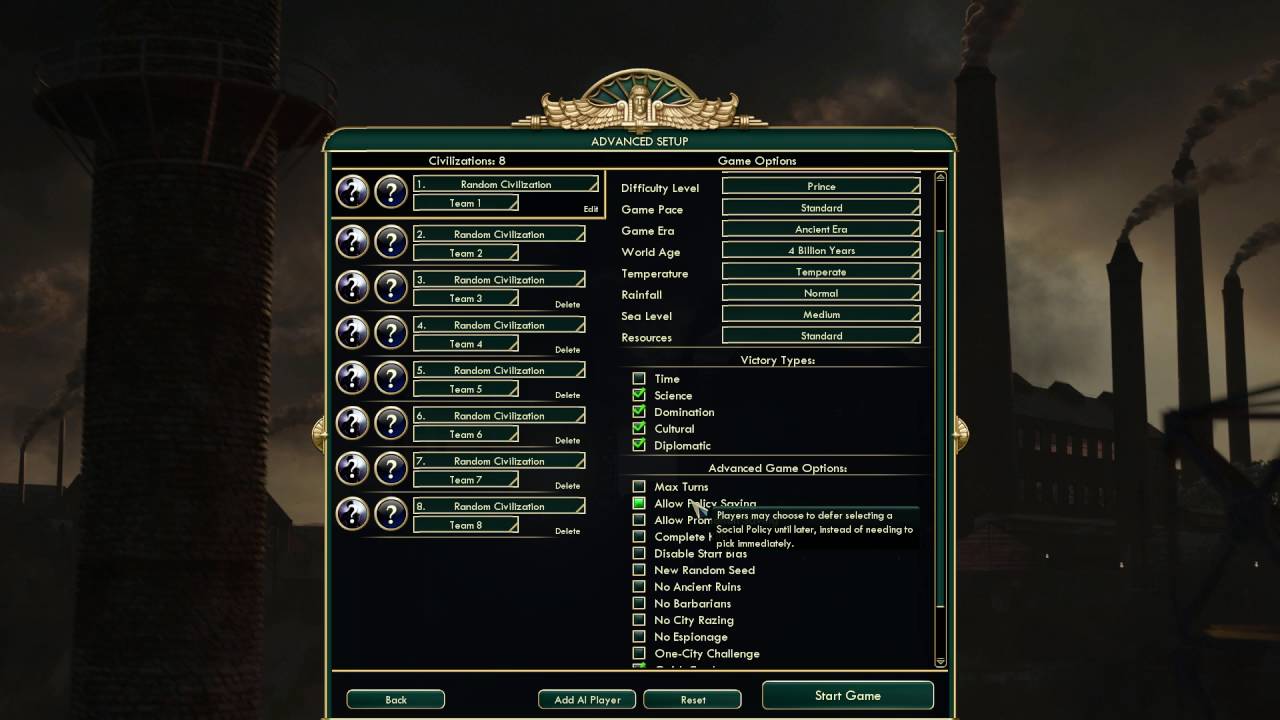This screenshot has width=1280, height=720.
Task: Click scrollbar down arrow in Game Options
Action: pos(940,661)
